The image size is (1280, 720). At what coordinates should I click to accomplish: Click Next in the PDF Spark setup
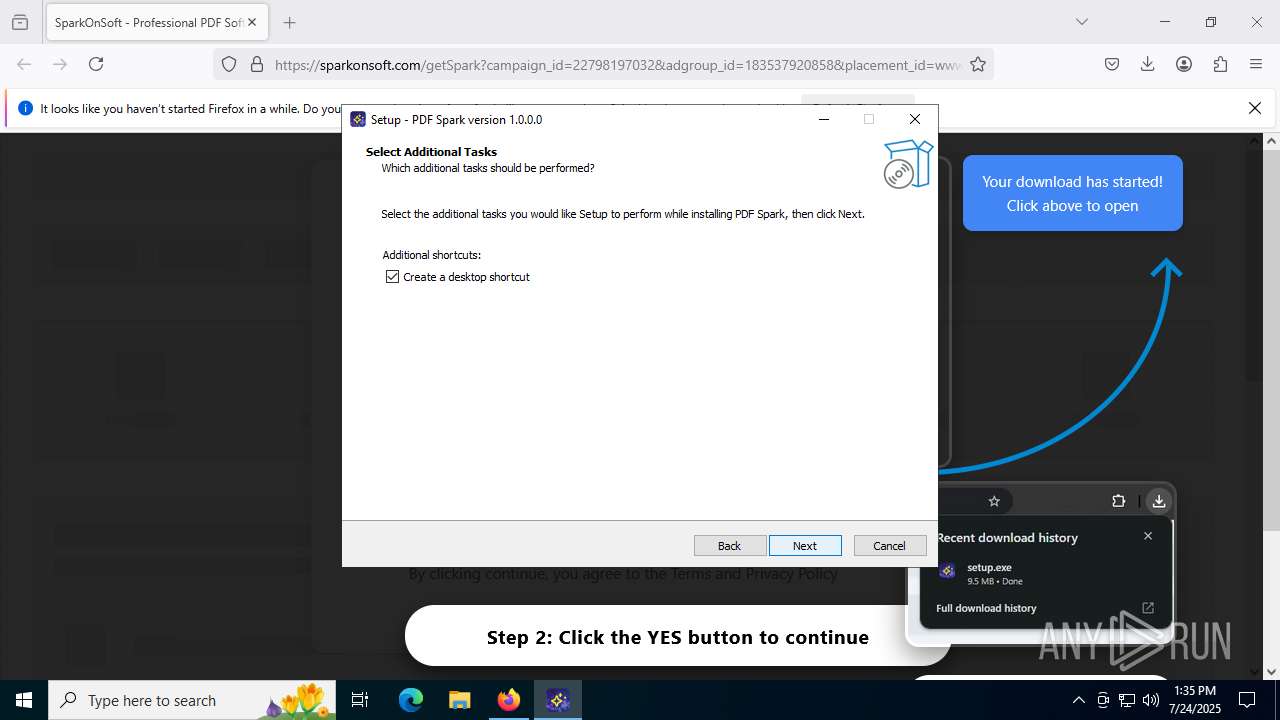coord(805,545)
